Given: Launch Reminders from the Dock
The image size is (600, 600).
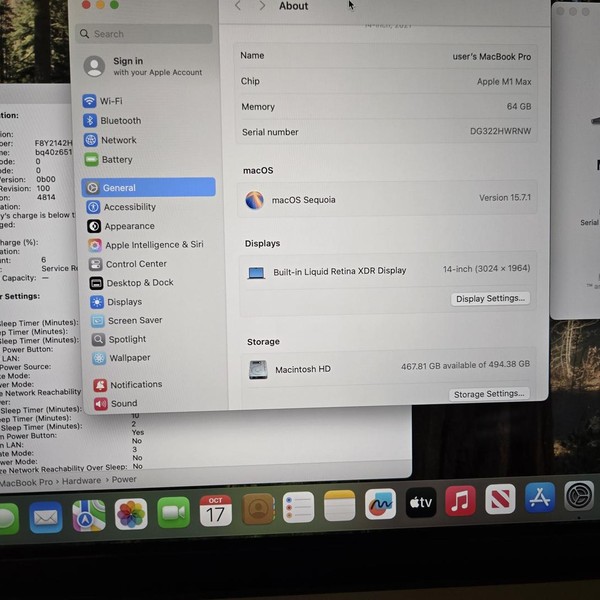Looking at the screenshot, I should (x=298, y=507).
